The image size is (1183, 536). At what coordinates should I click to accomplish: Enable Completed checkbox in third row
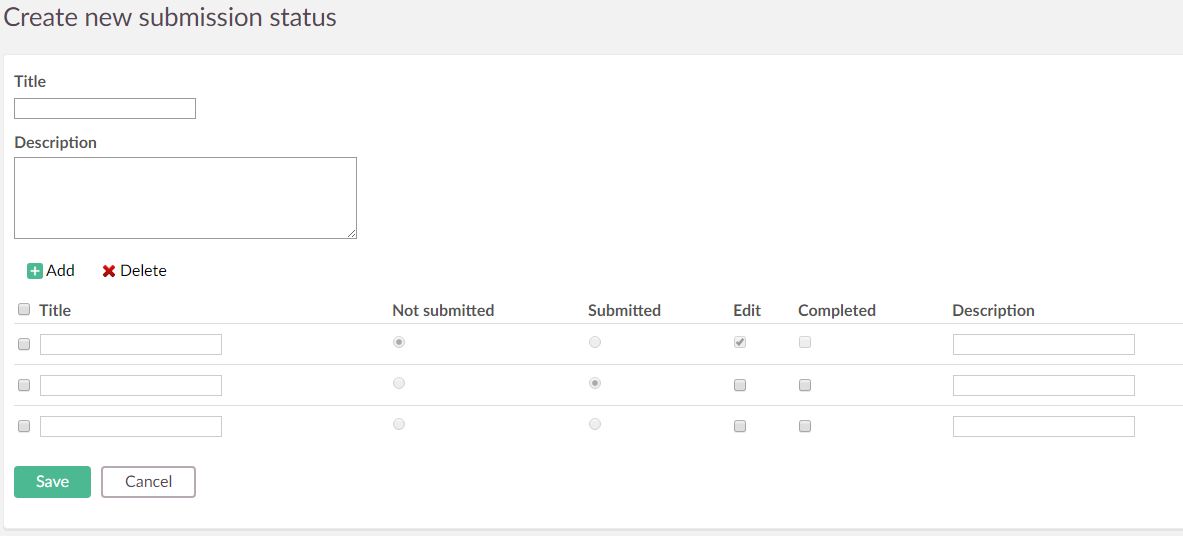pos(805,426)
